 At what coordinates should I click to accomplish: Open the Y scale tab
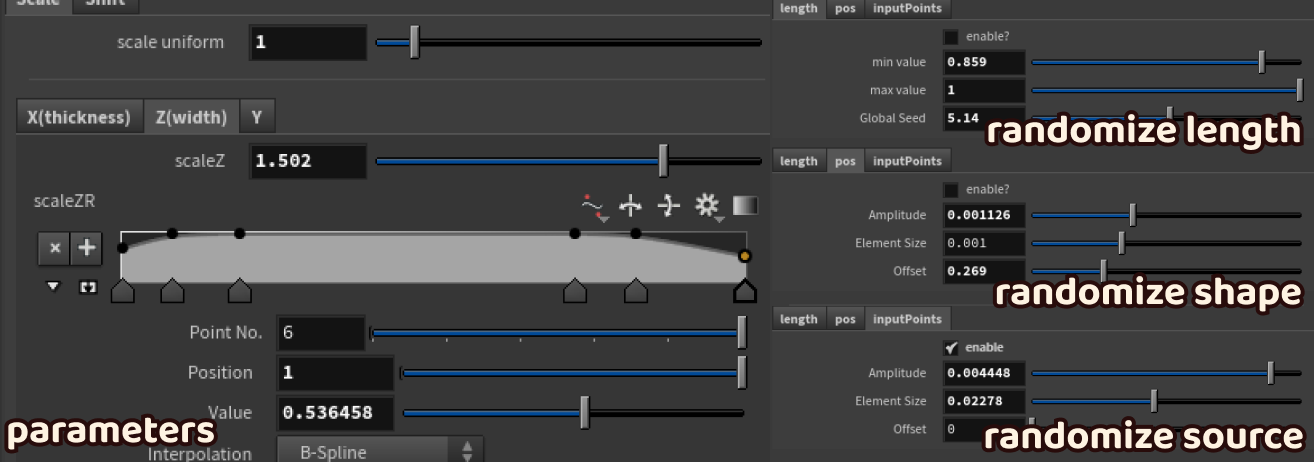point(257,117)
